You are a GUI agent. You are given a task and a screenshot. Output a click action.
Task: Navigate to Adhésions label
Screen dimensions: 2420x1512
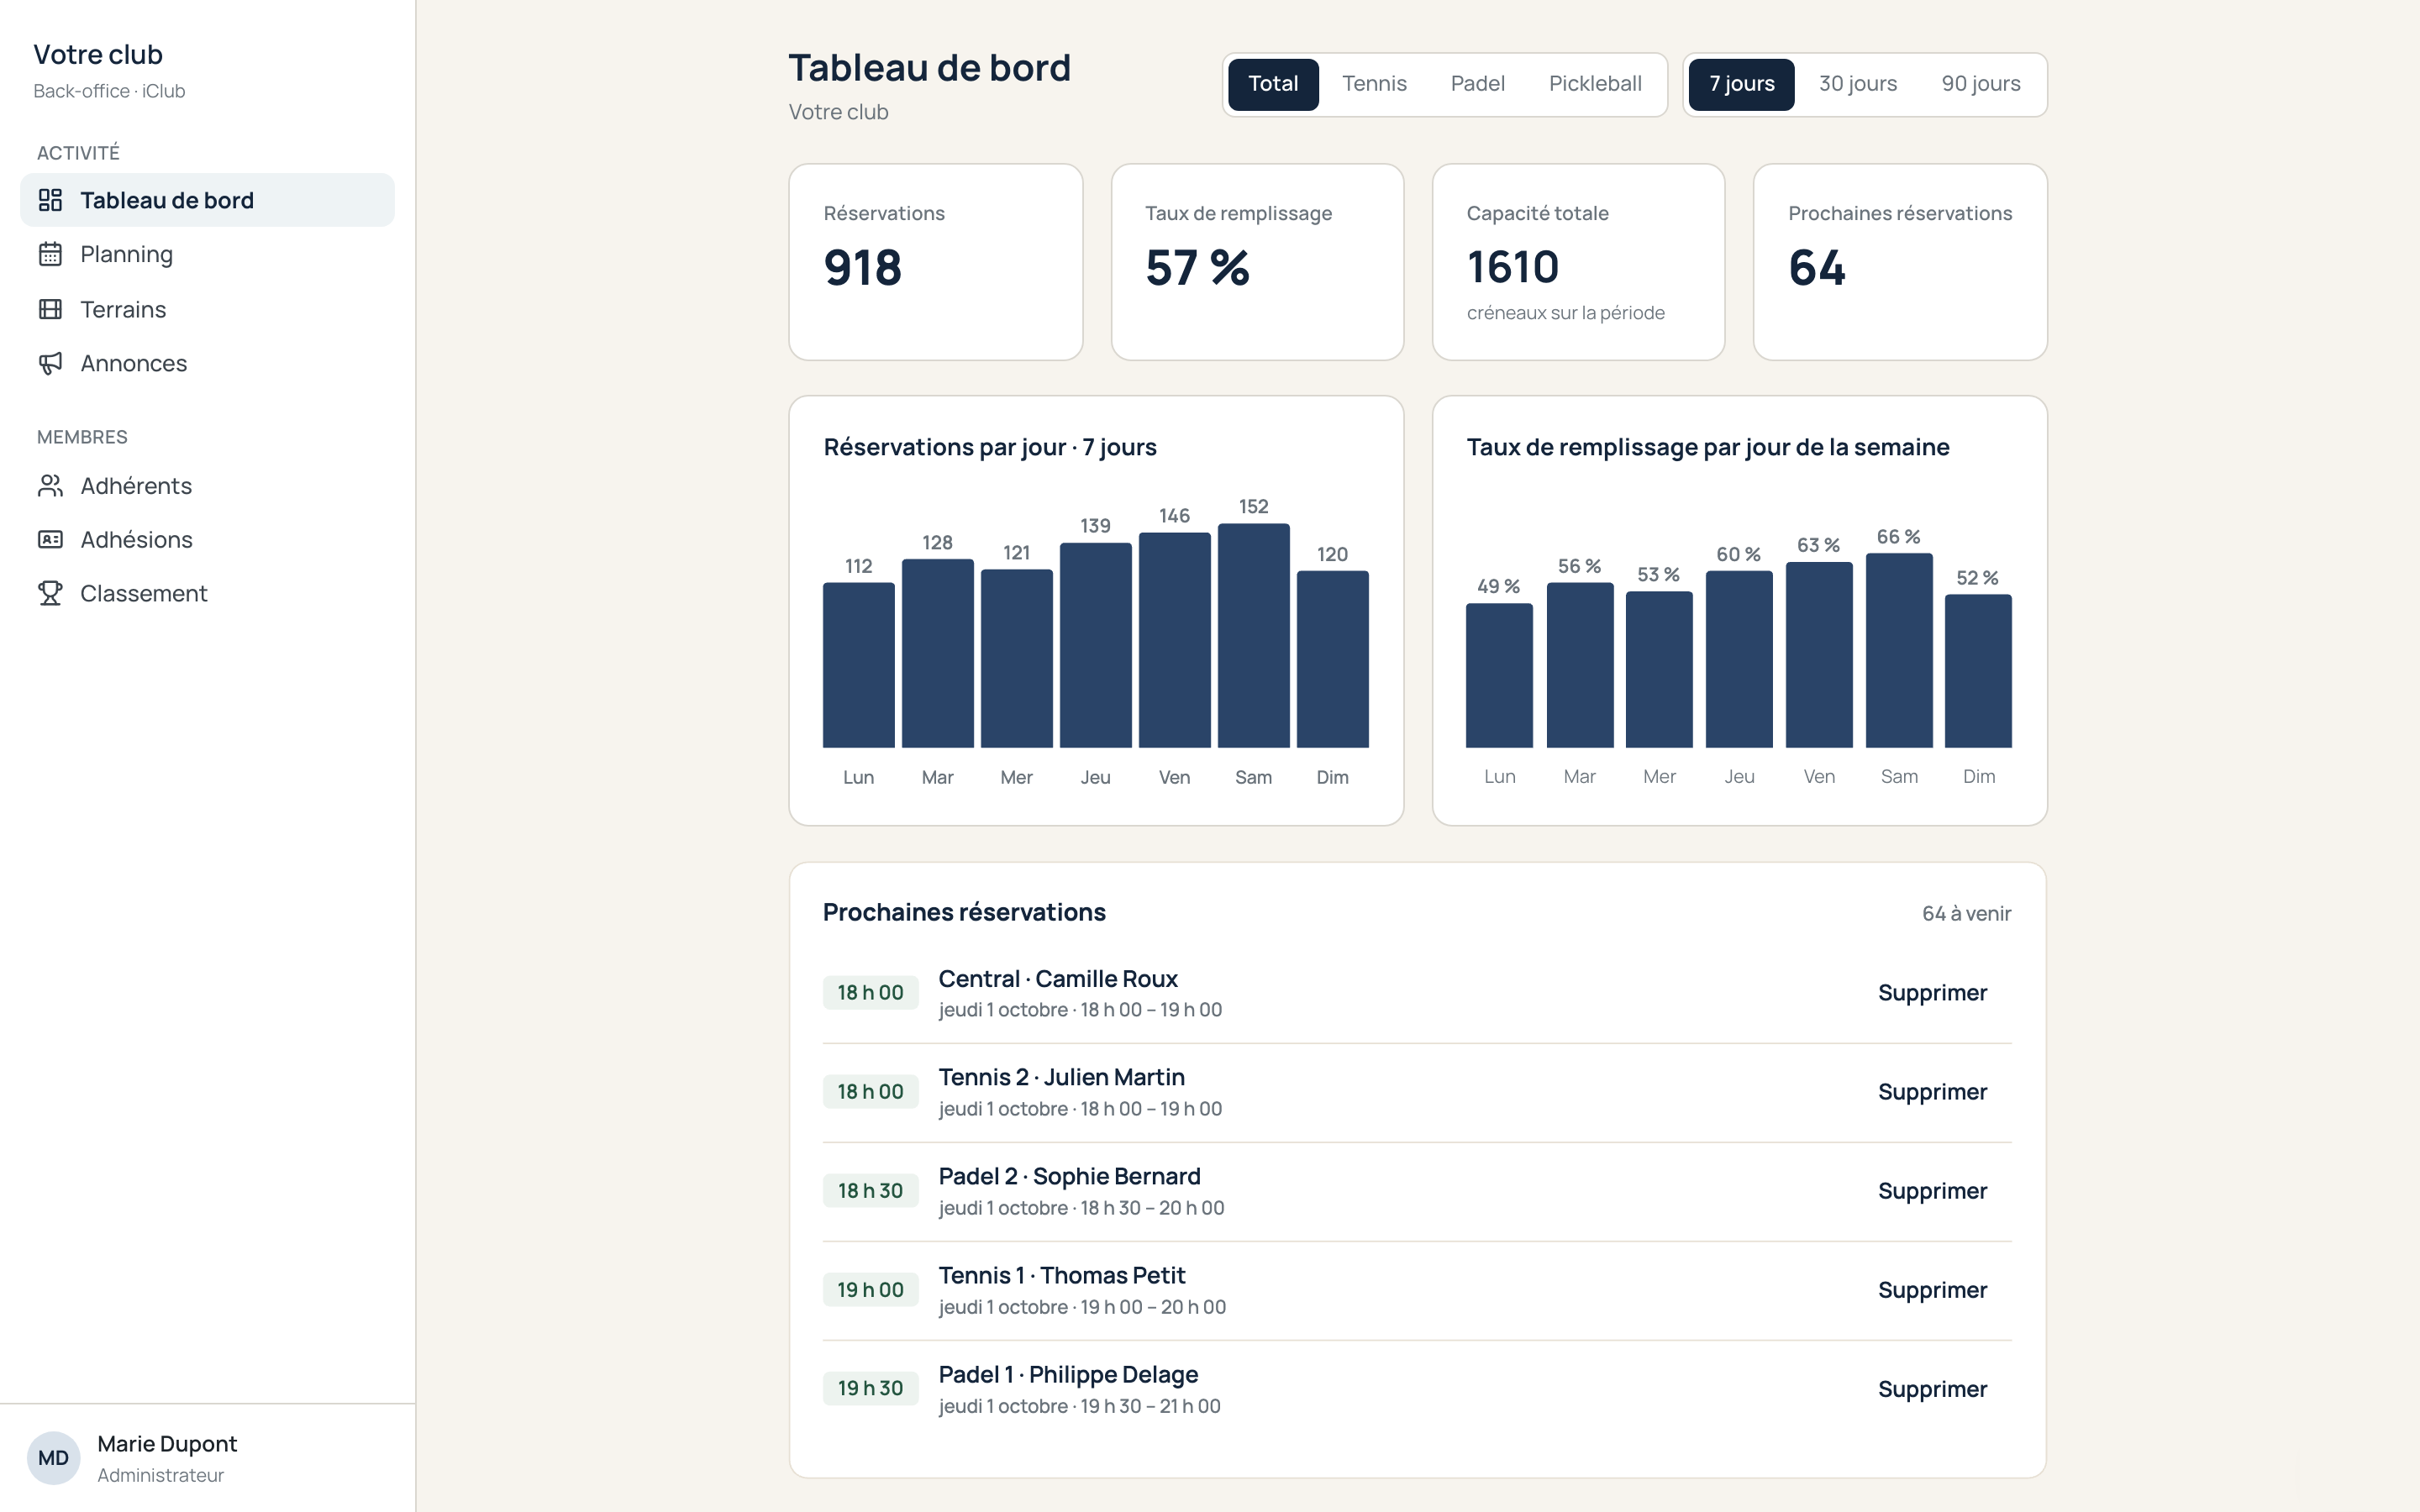137,539
